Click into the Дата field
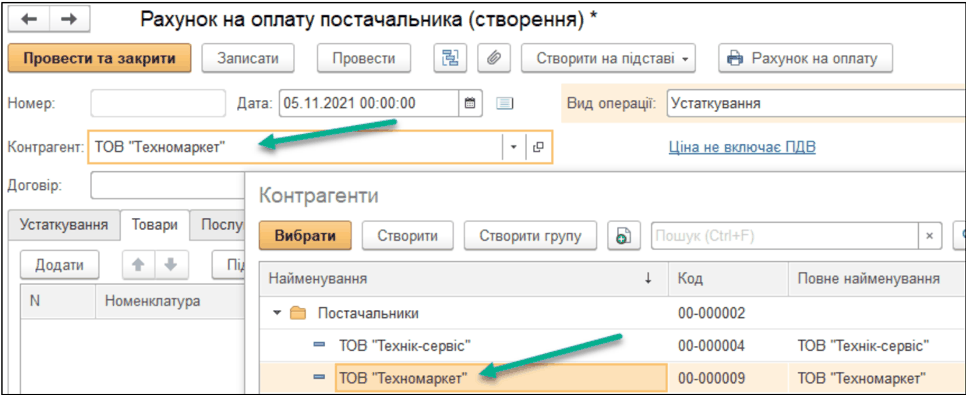Viewport: 966px width, 395px height. 368,103
